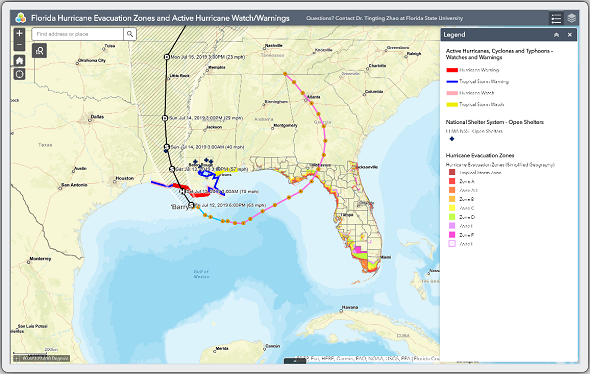Expand the scalebar coordinate widget

coord(17,359)
